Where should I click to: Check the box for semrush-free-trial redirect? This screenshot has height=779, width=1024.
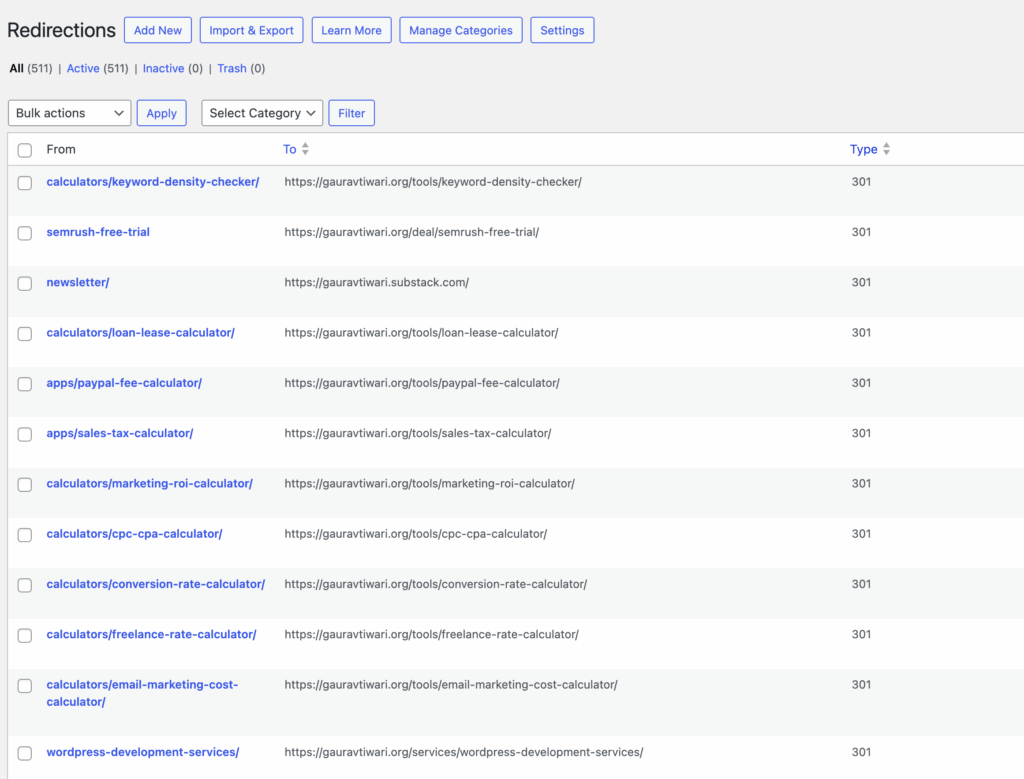click(x=25, y=233)
